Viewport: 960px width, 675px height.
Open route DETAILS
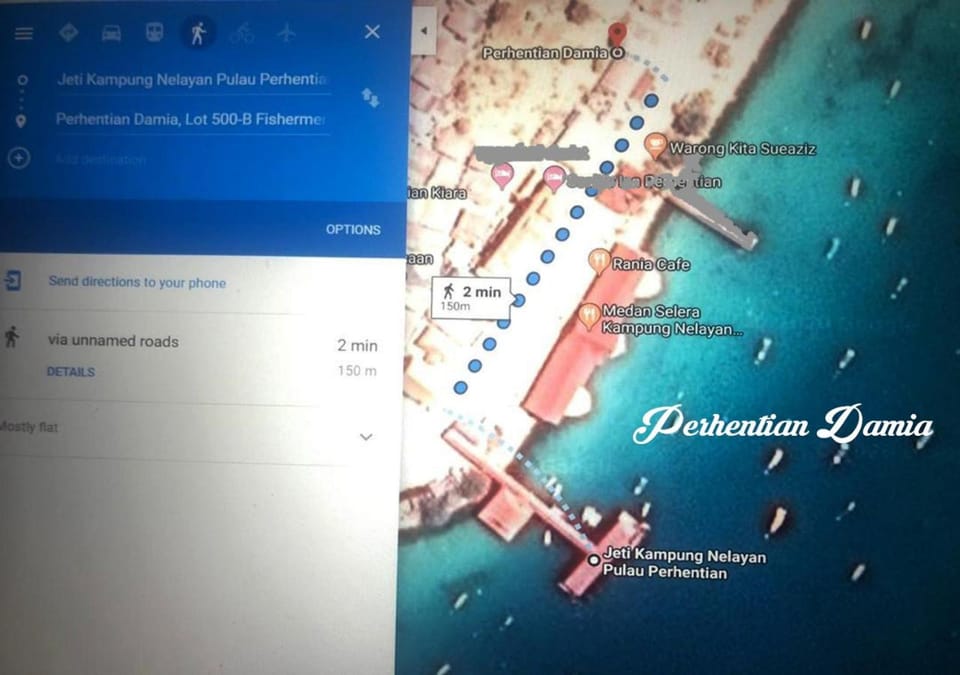click(x=71, y=372)
